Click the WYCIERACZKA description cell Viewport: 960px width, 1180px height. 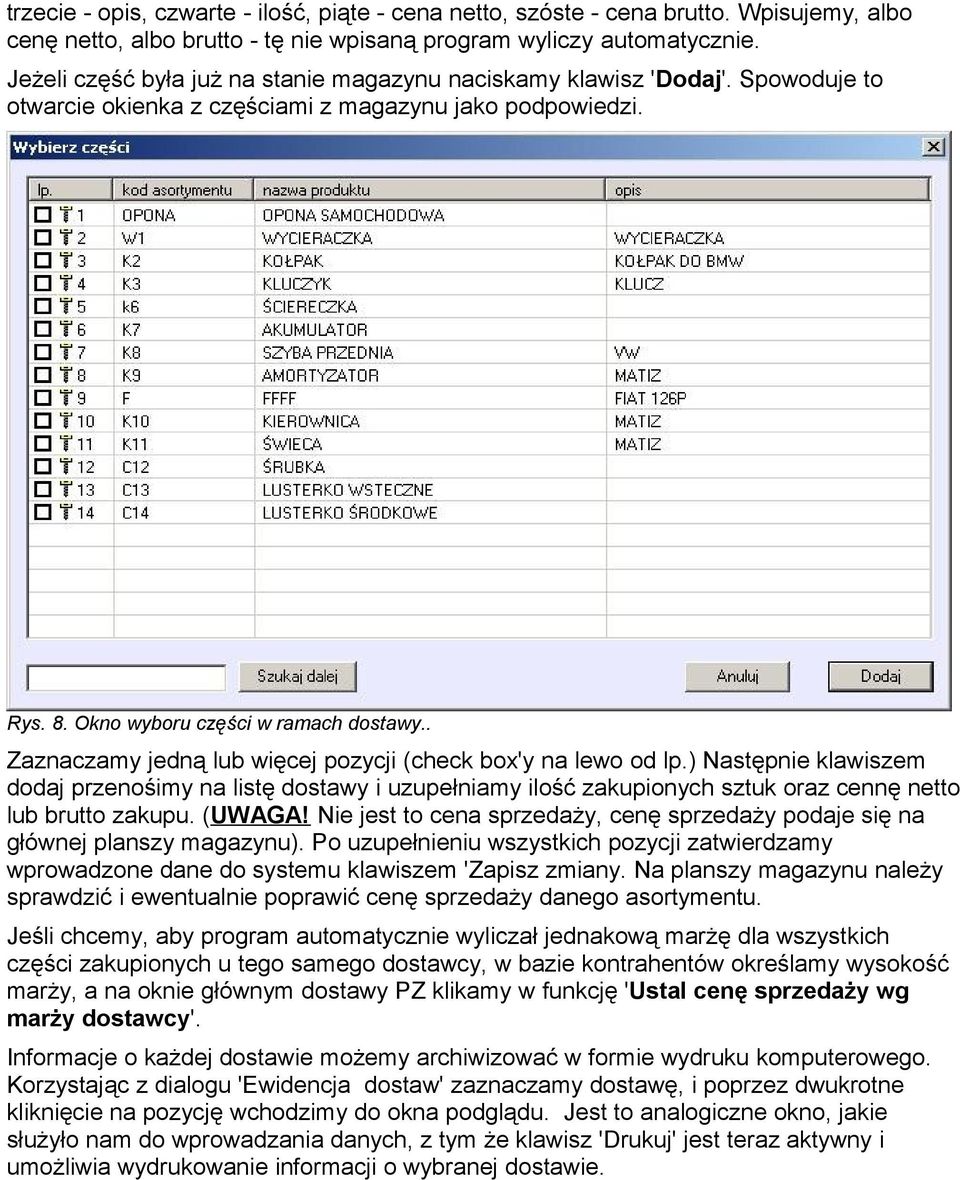click(669, 238)
